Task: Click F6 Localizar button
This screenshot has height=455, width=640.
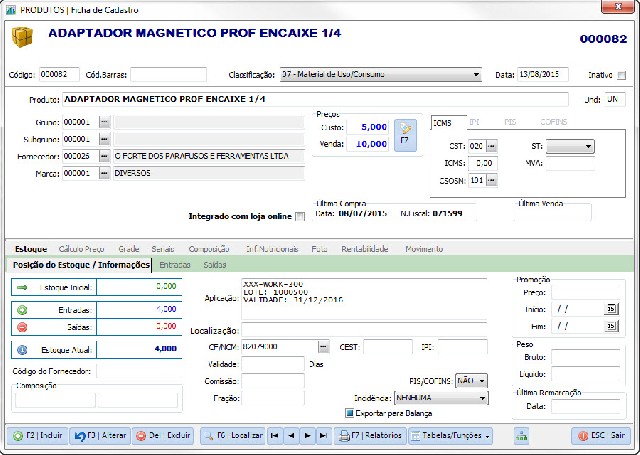Action: pos(233,436)
